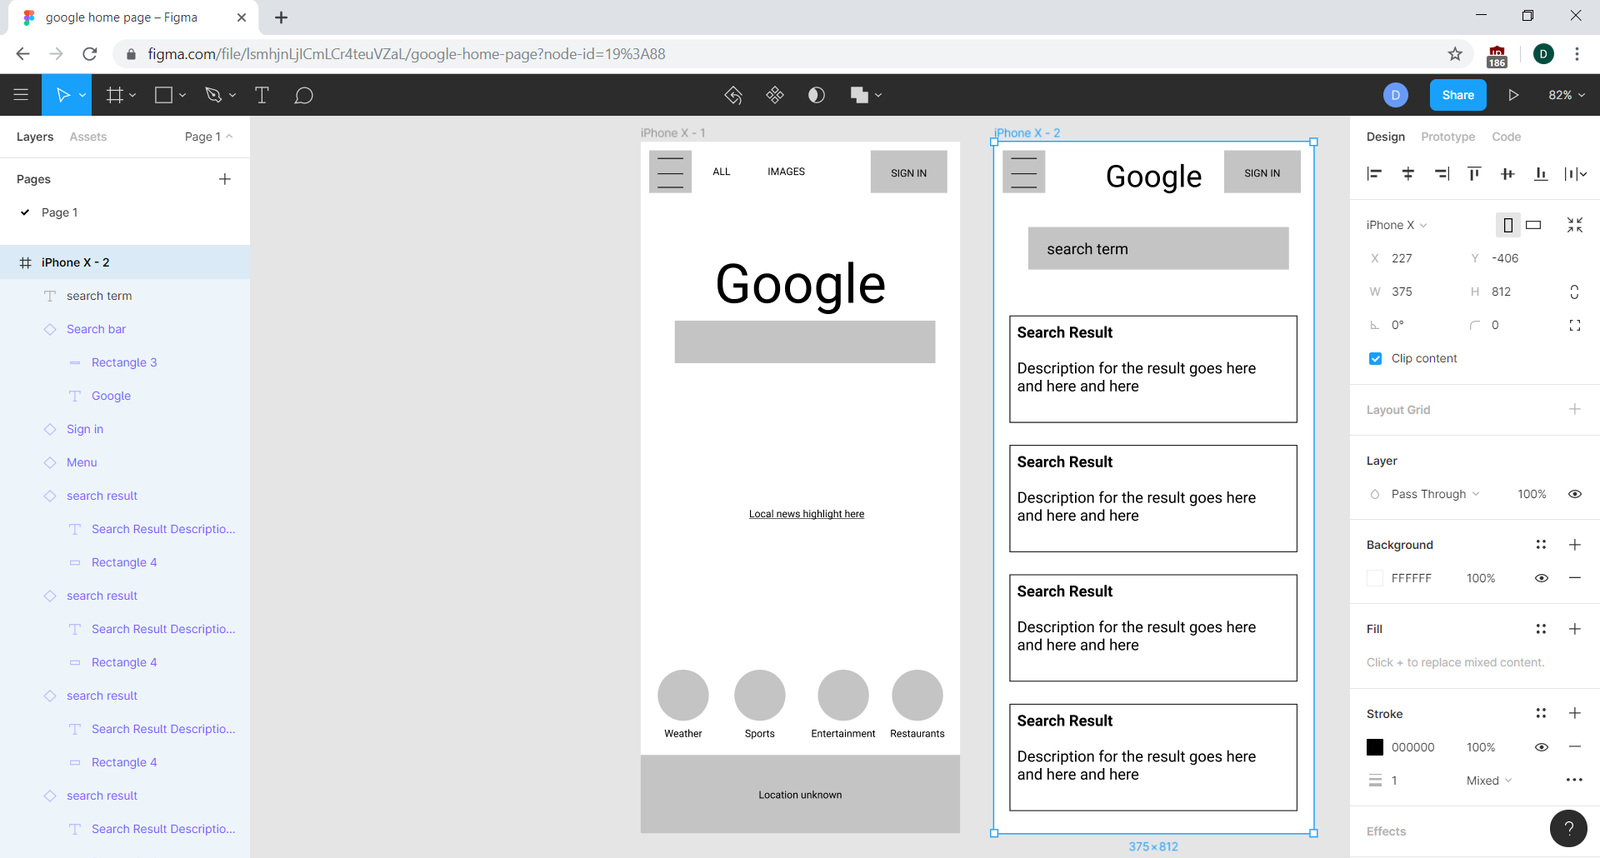Click the Create Component icon
The image size is (1600, 858).
pos(774,95)
